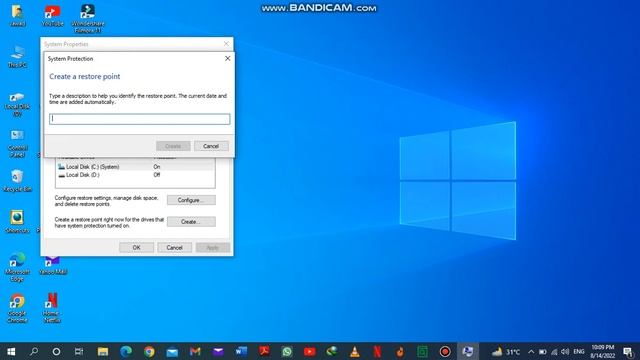This screenshot has width=640, height=360.
Task: Select the Home - Netflix desktop shortcut
Action: (52, 308)
